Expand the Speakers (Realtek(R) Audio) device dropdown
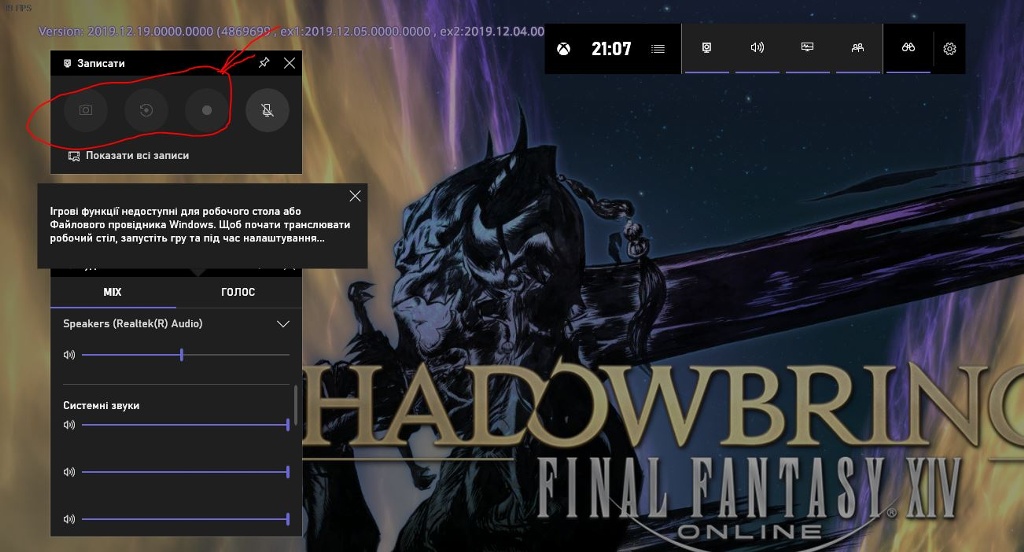 click(x=283, y=324)
